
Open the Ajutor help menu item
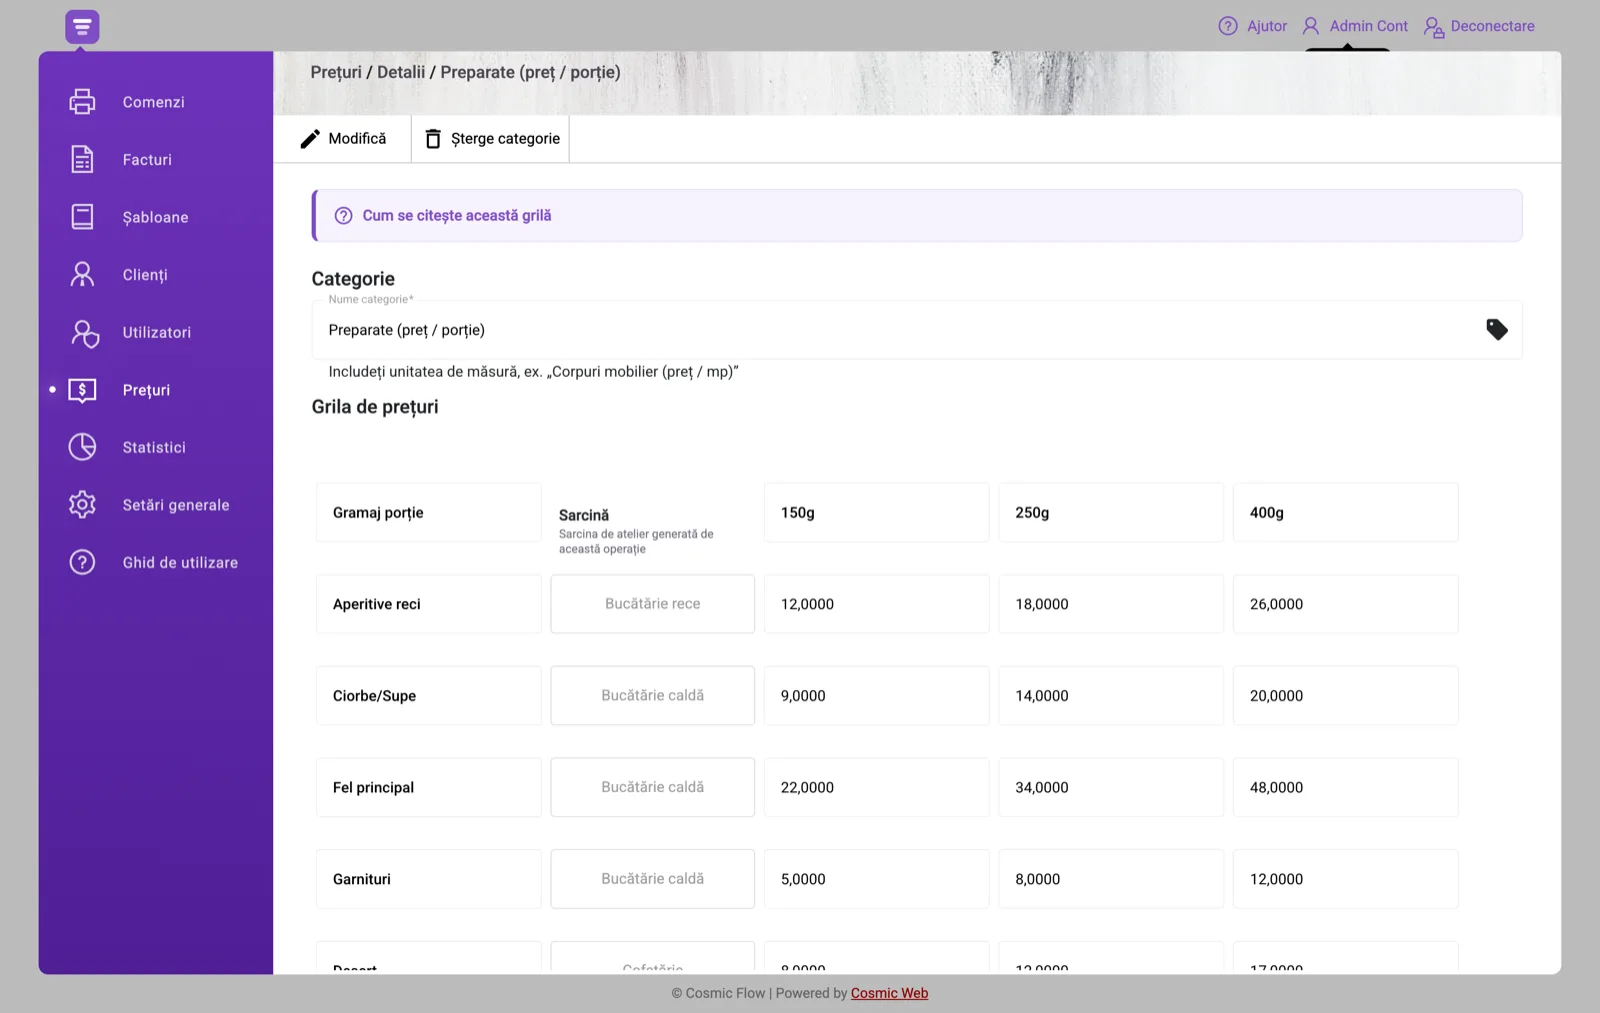coord(1253,26)
